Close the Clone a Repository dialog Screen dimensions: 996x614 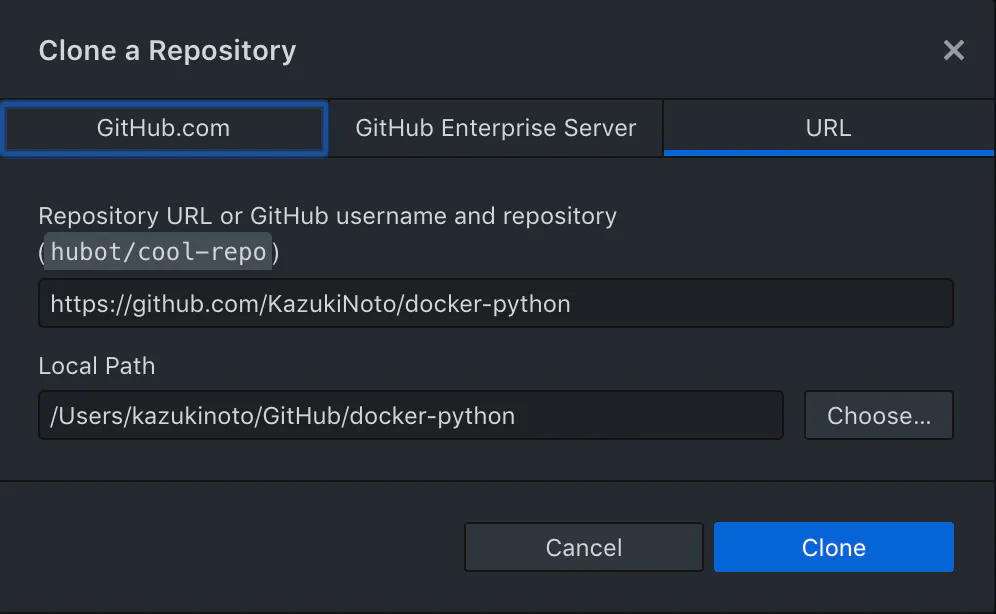pos(954,50)
